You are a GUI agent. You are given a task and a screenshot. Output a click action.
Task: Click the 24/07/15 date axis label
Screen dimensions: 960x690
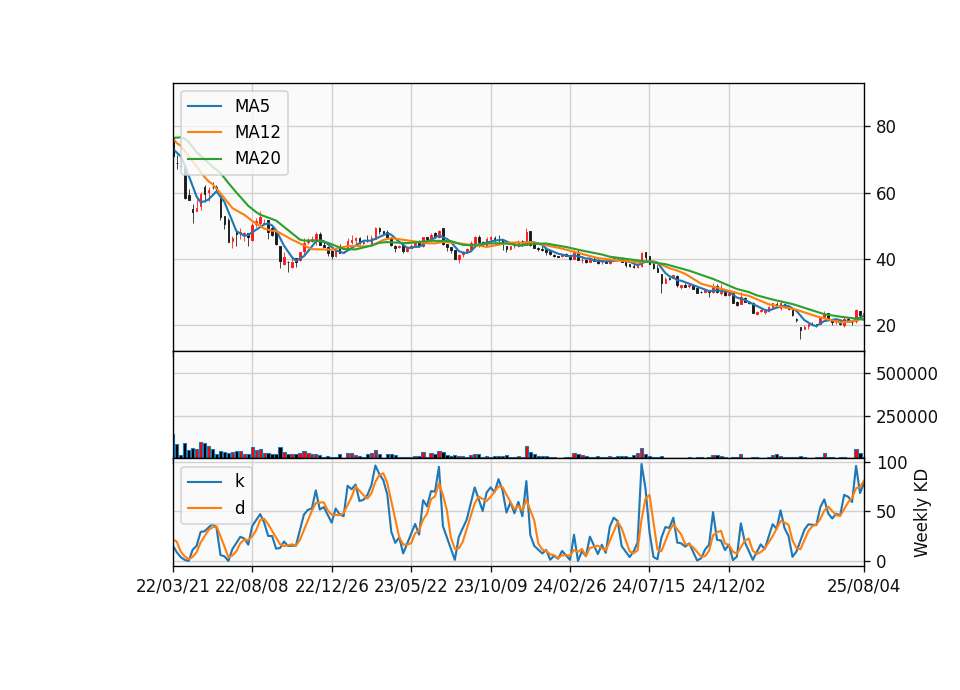pyautogui.click(x=648, y=586)
